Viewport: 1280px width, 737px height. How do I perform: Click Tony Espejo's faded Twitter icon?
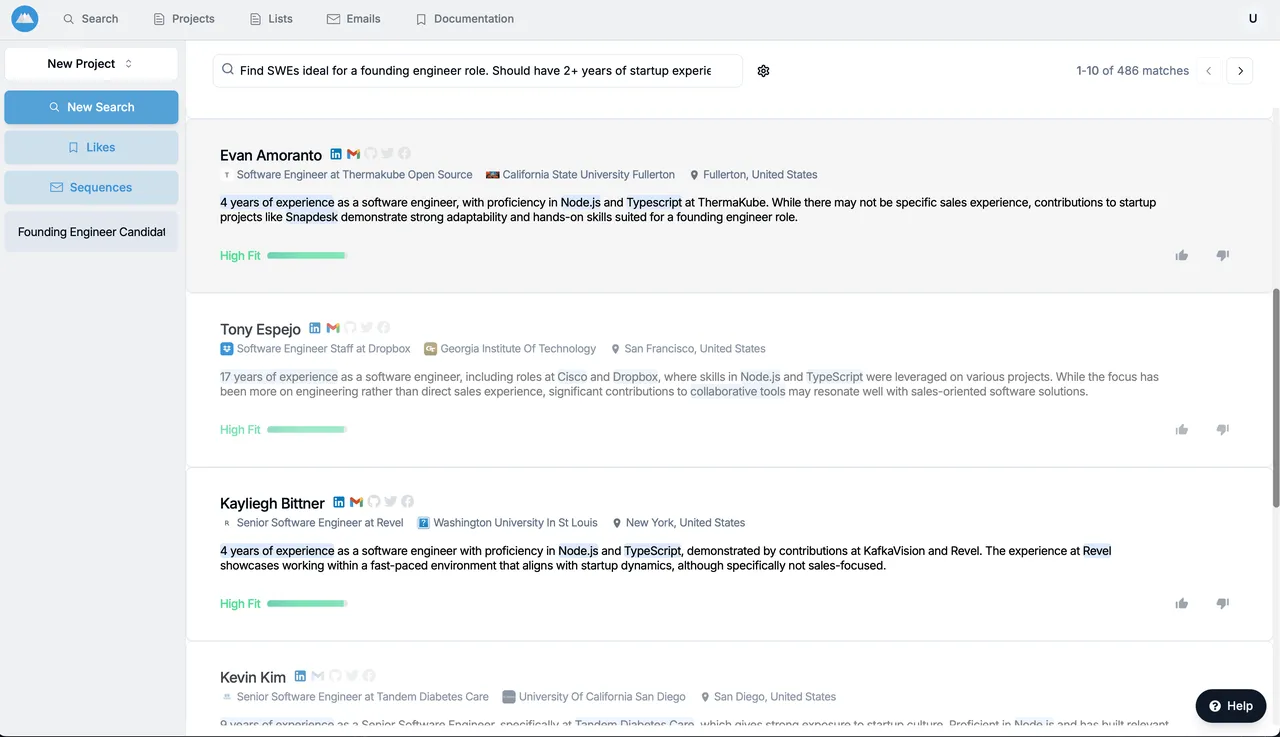tap(367, 328)
